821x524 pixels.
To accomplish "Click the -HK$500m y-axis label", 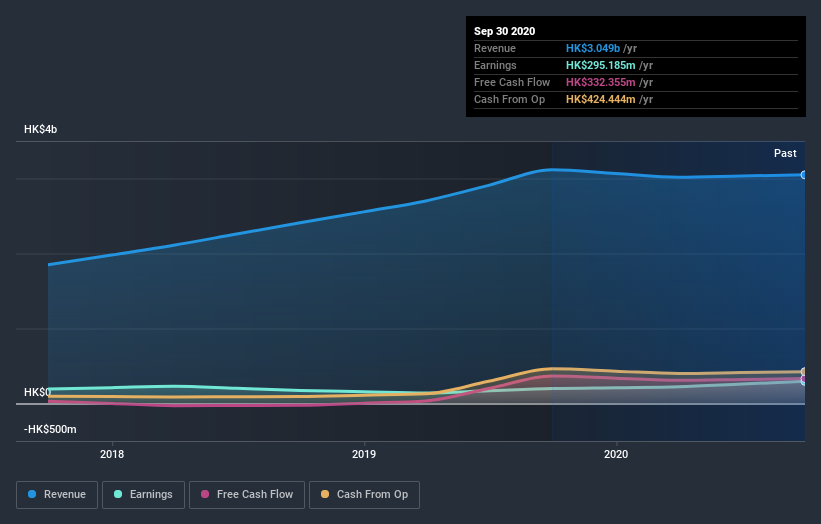I will [50, 429].
